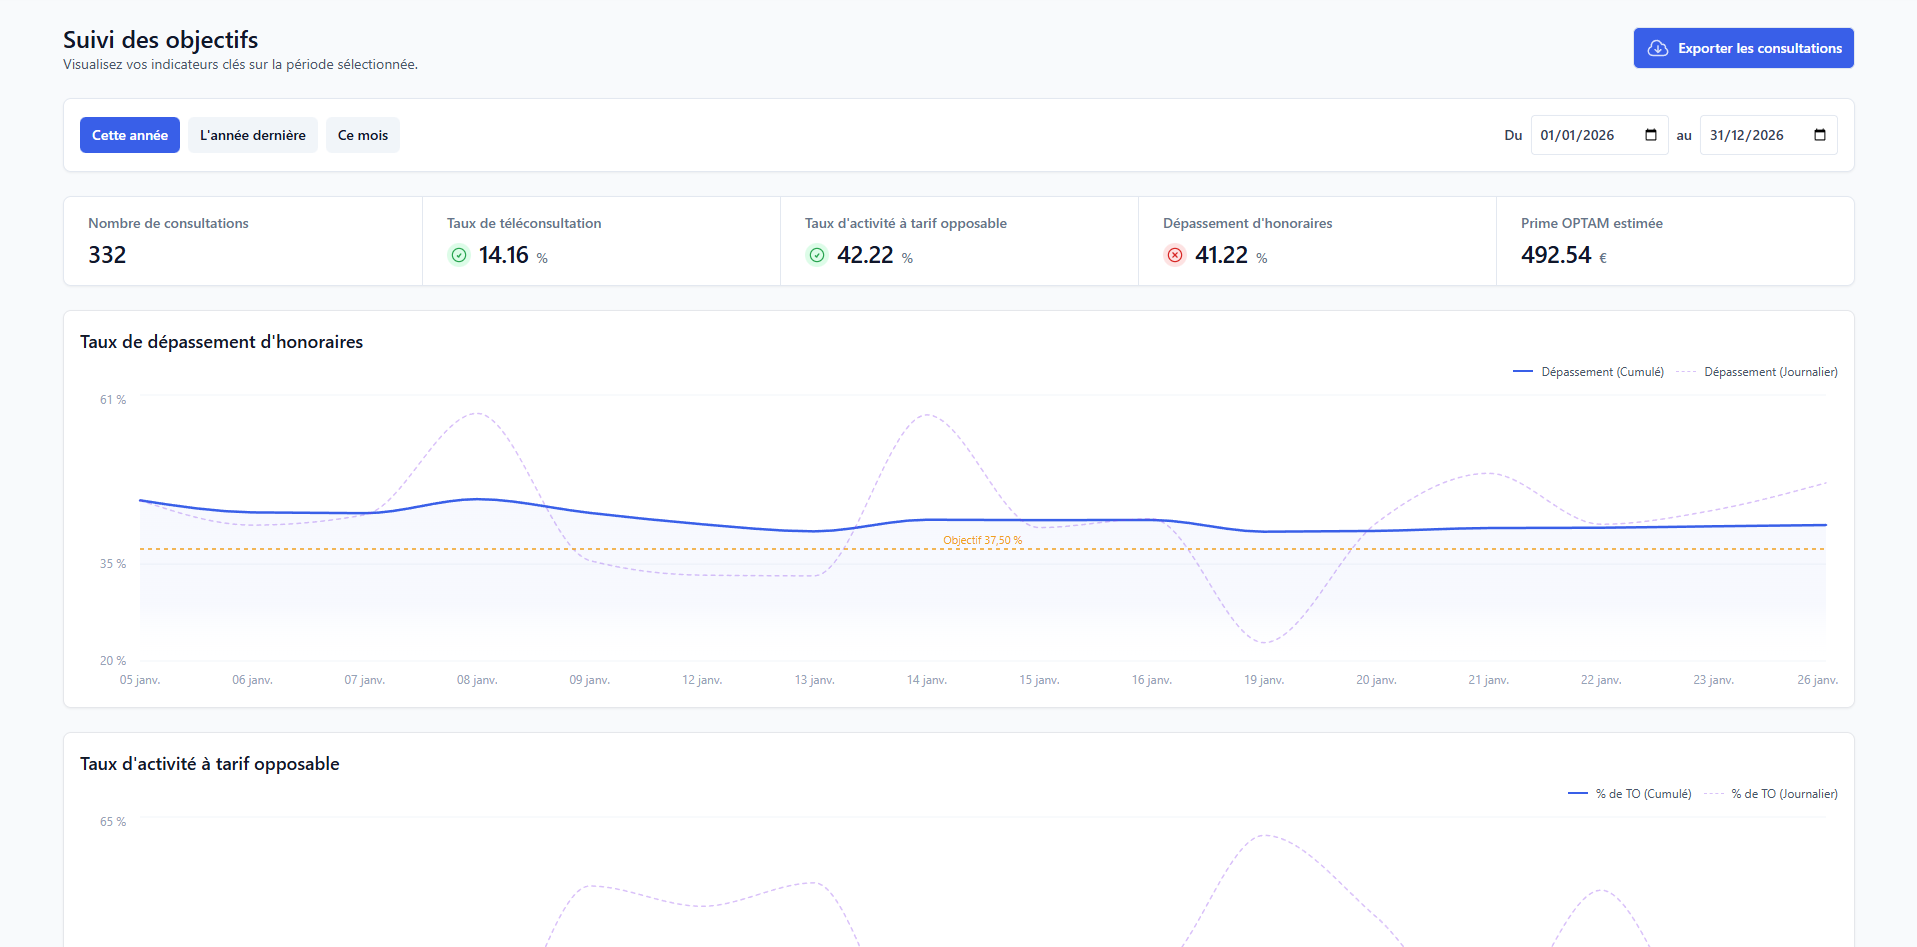The height and width of the screenshot is (947, 1917).
Task: Click the Nombre de consultations card
Action: pyautogui.click(x=243, y=241)
